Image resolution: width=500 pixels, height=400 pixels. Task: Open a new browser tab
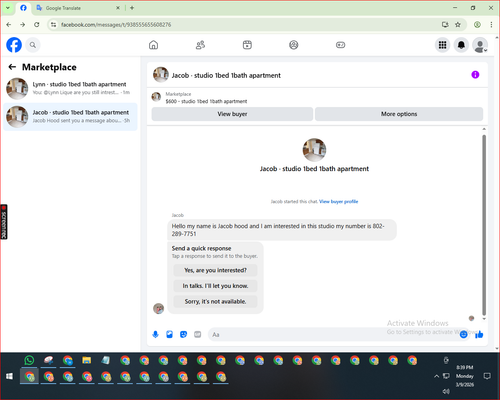pyautogui.click(x=132, y=8)
